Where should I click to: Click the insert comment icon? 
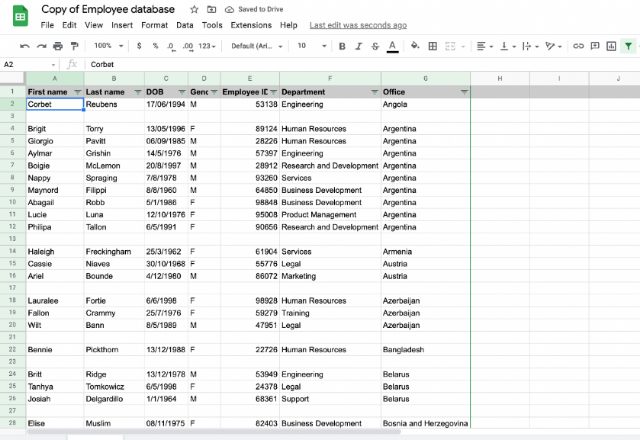click(595, 46)
